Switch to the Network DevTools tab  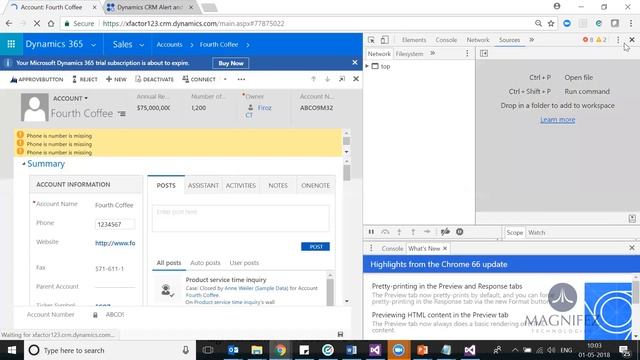[478, 40]
